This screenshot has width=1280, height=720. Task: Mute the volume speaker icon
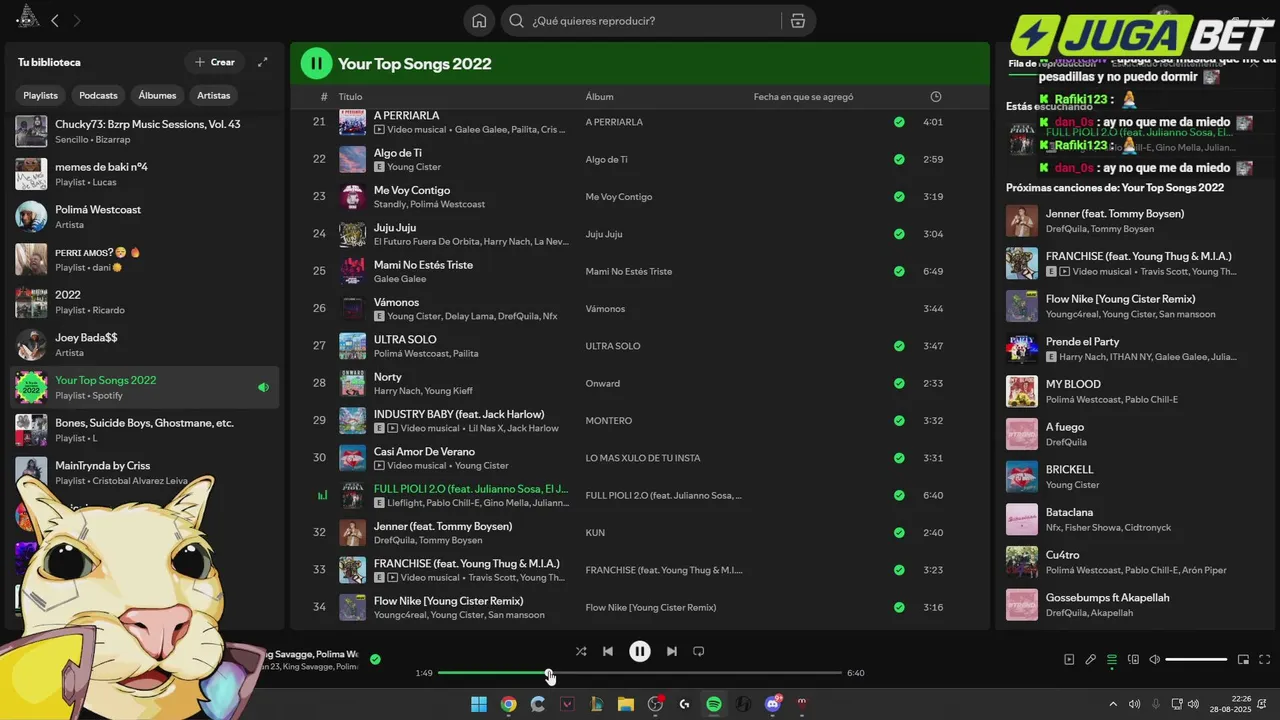click(1155, 659)
